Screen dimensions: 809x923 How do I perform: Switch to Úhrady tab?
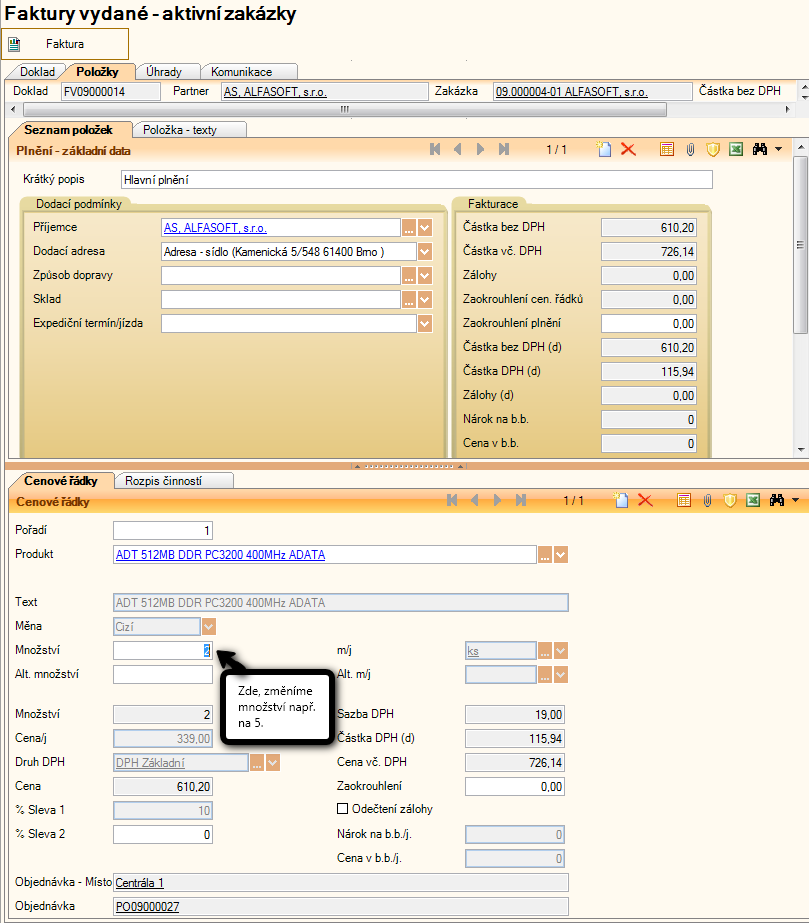point(164,72)
